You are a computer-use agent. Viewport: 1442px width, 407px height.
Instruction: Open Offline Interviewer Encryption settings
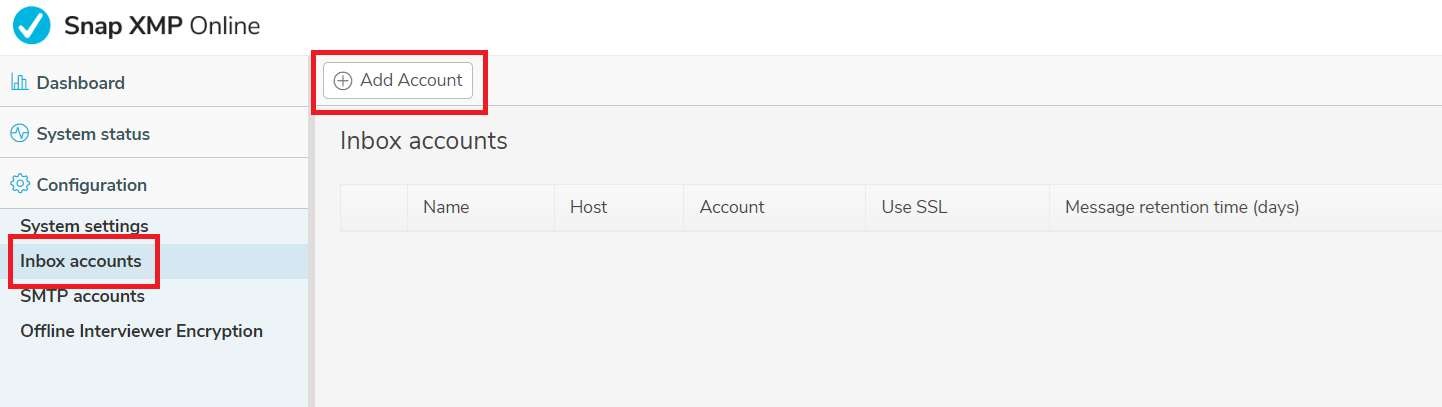click(x=141, y=331)
